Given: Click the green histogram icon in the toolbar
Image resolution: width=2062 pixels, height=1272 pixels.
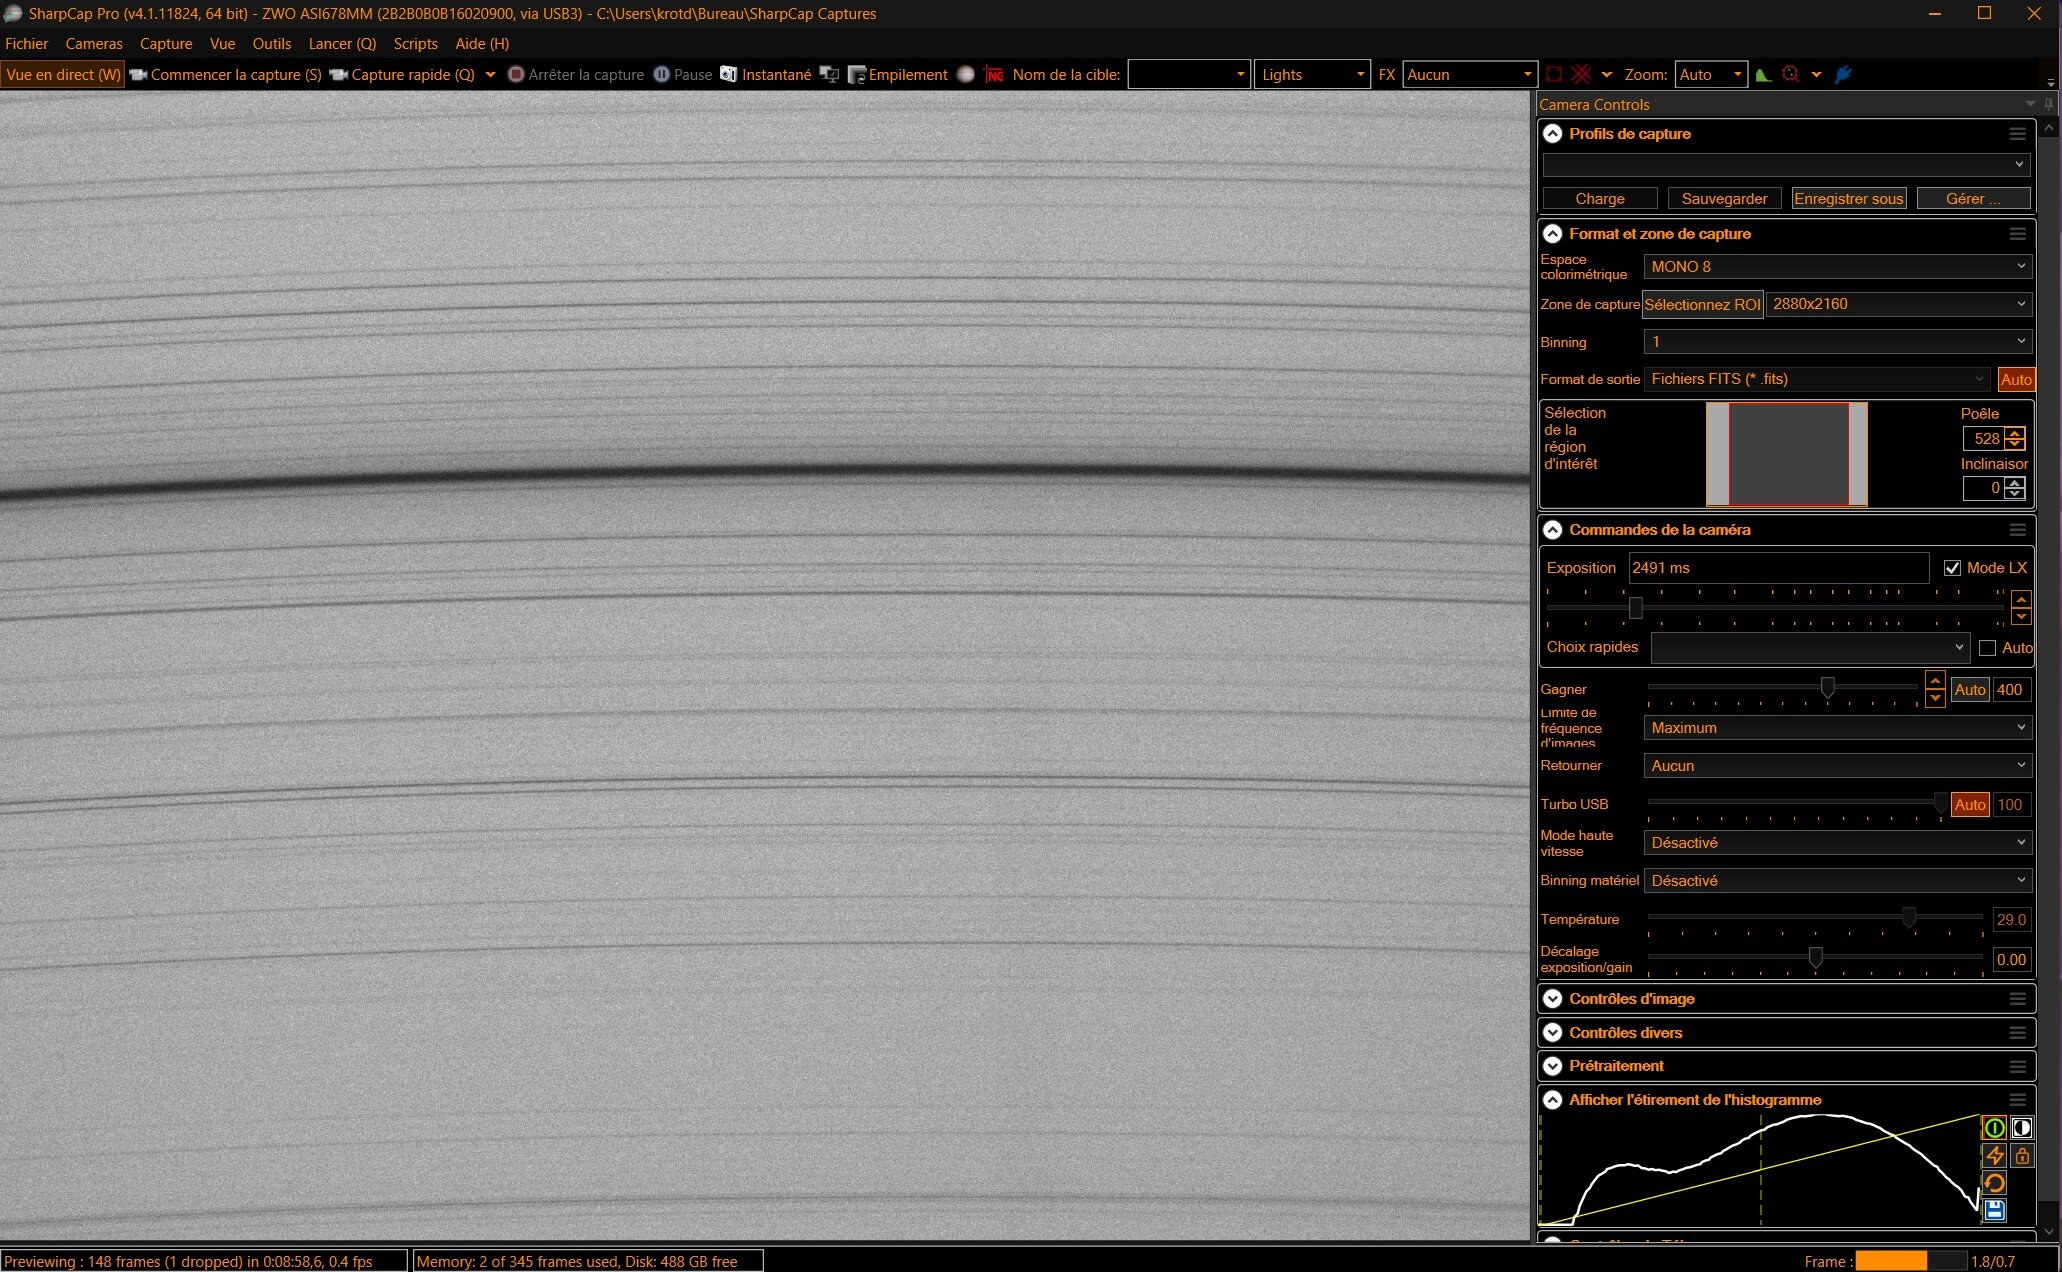Looking at the screenshot, I should tap(1763, 75).
